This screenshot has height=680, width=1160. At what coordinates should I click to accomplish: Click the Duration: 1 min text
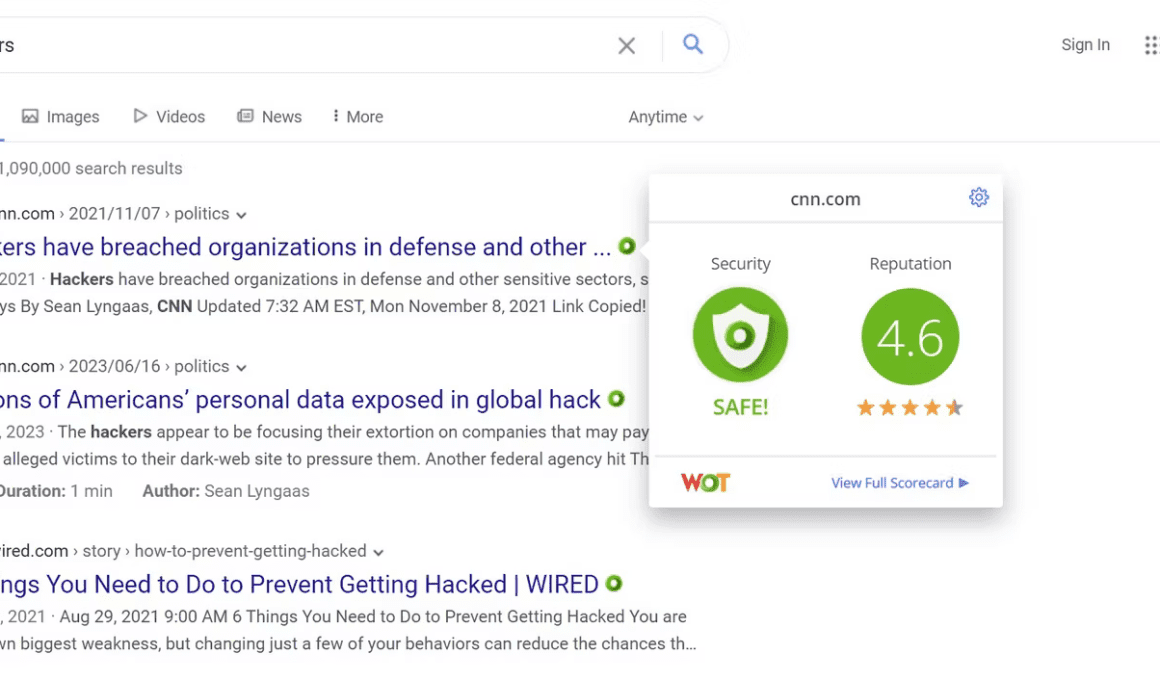pos(56,491)
